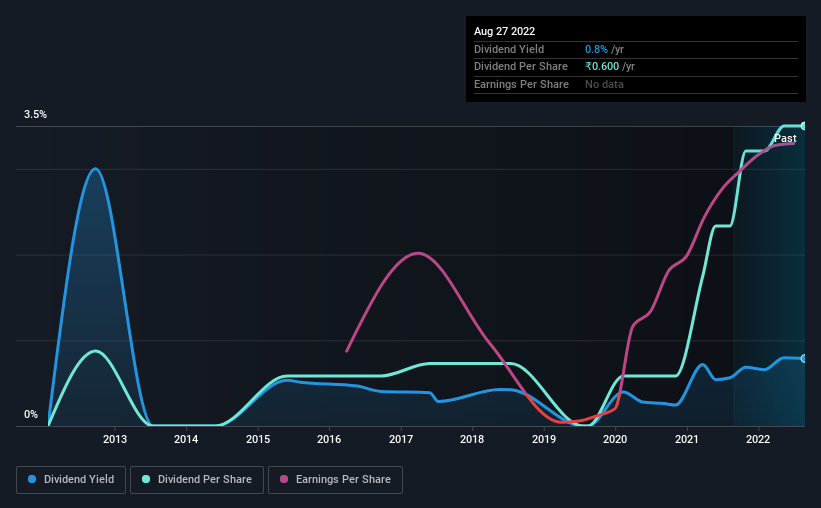821x508 pixels.
Task: Click the 2013 Dividend Yield peak
Action: click(x=95, y=169)
